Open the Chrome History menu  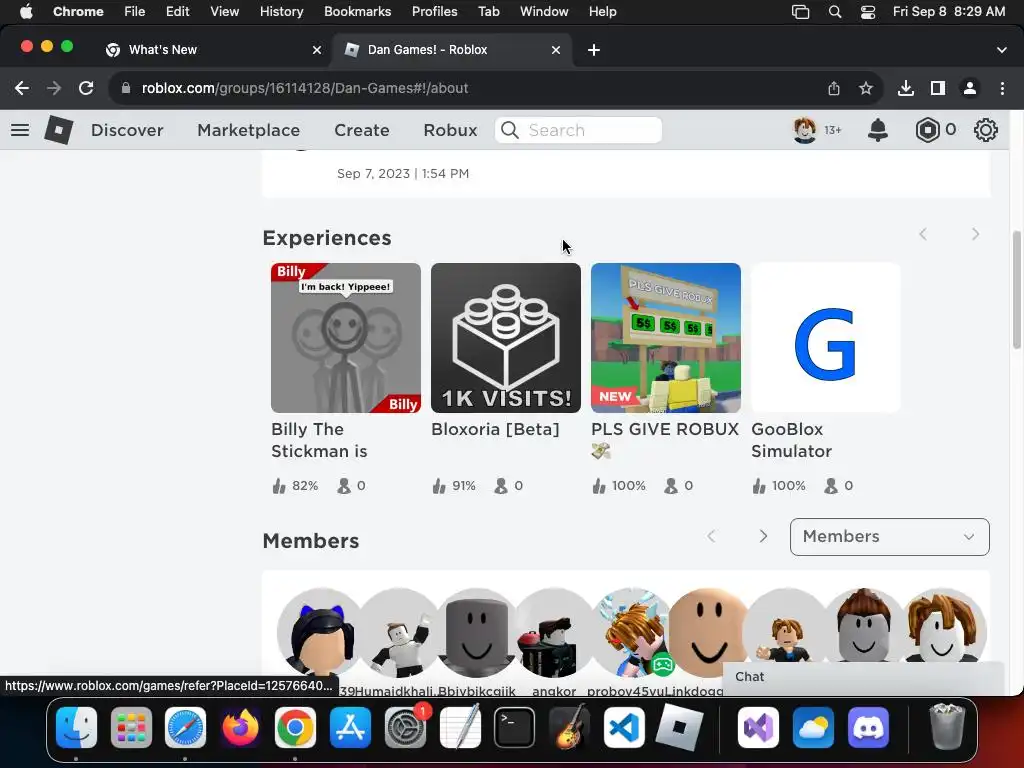[281, 12]
